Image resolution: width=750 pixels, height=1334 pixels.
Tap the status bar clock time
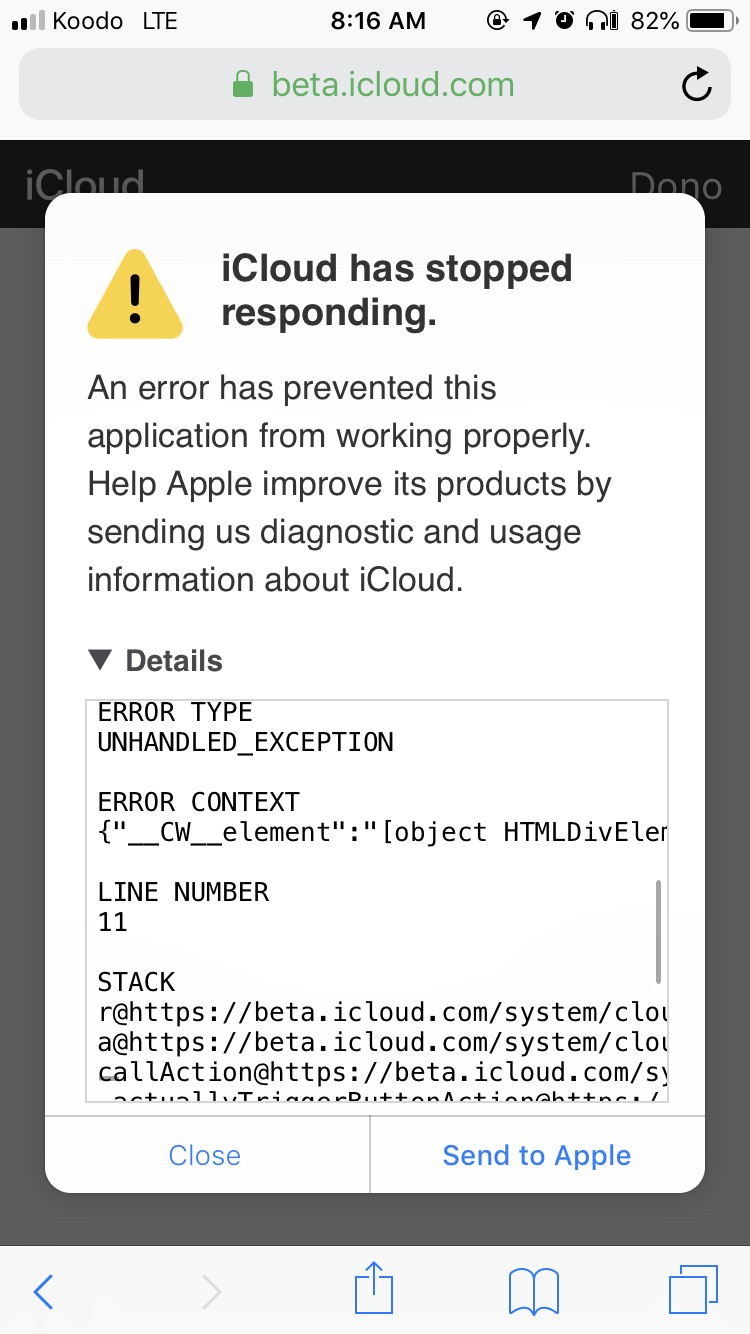(377, 20)
